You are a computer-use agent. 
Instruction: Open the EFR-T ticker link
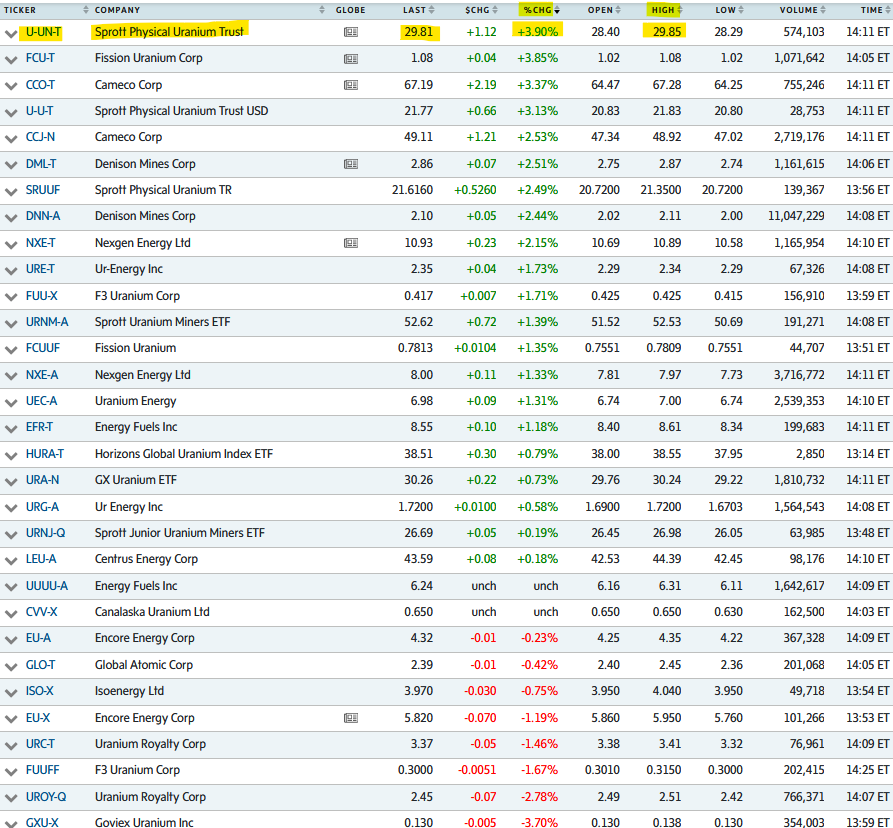(x=39, y=427)
